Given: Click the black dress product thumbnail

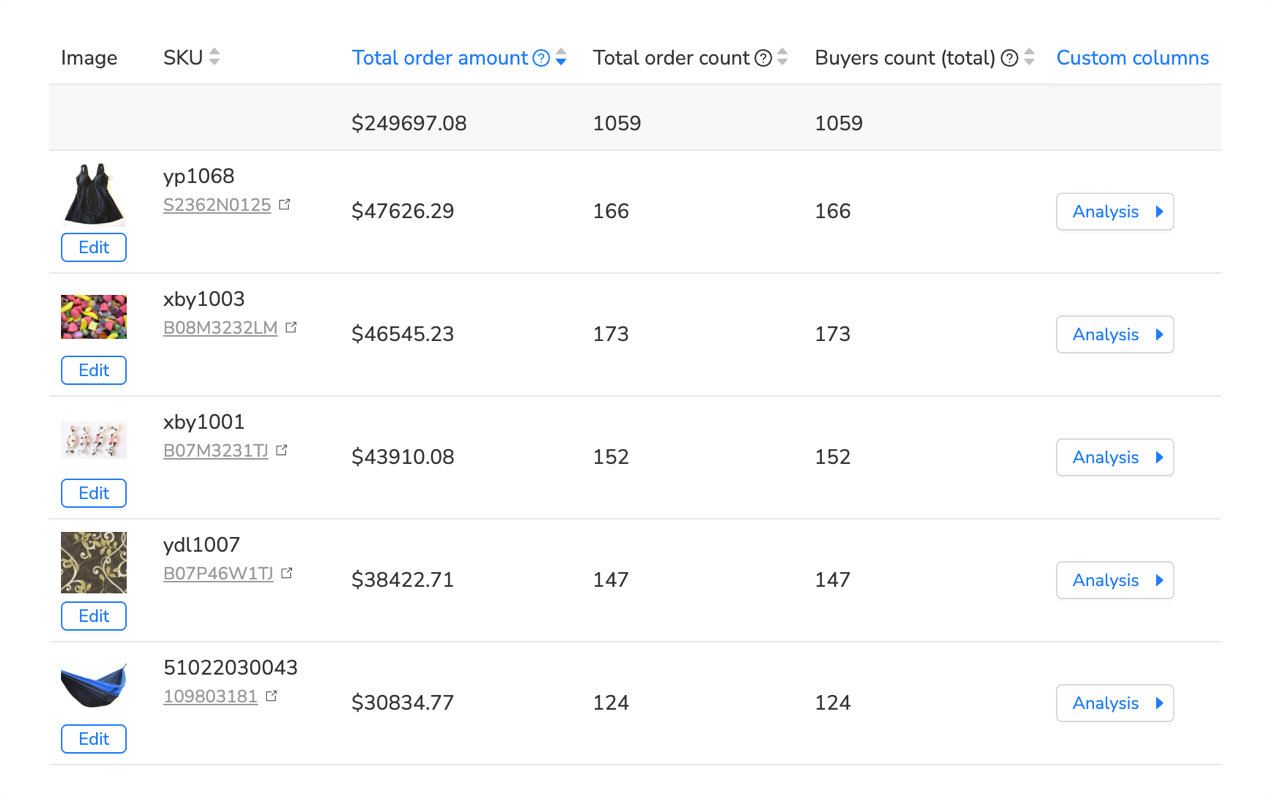Looking at the screenshot, I should tap(93, 192).
